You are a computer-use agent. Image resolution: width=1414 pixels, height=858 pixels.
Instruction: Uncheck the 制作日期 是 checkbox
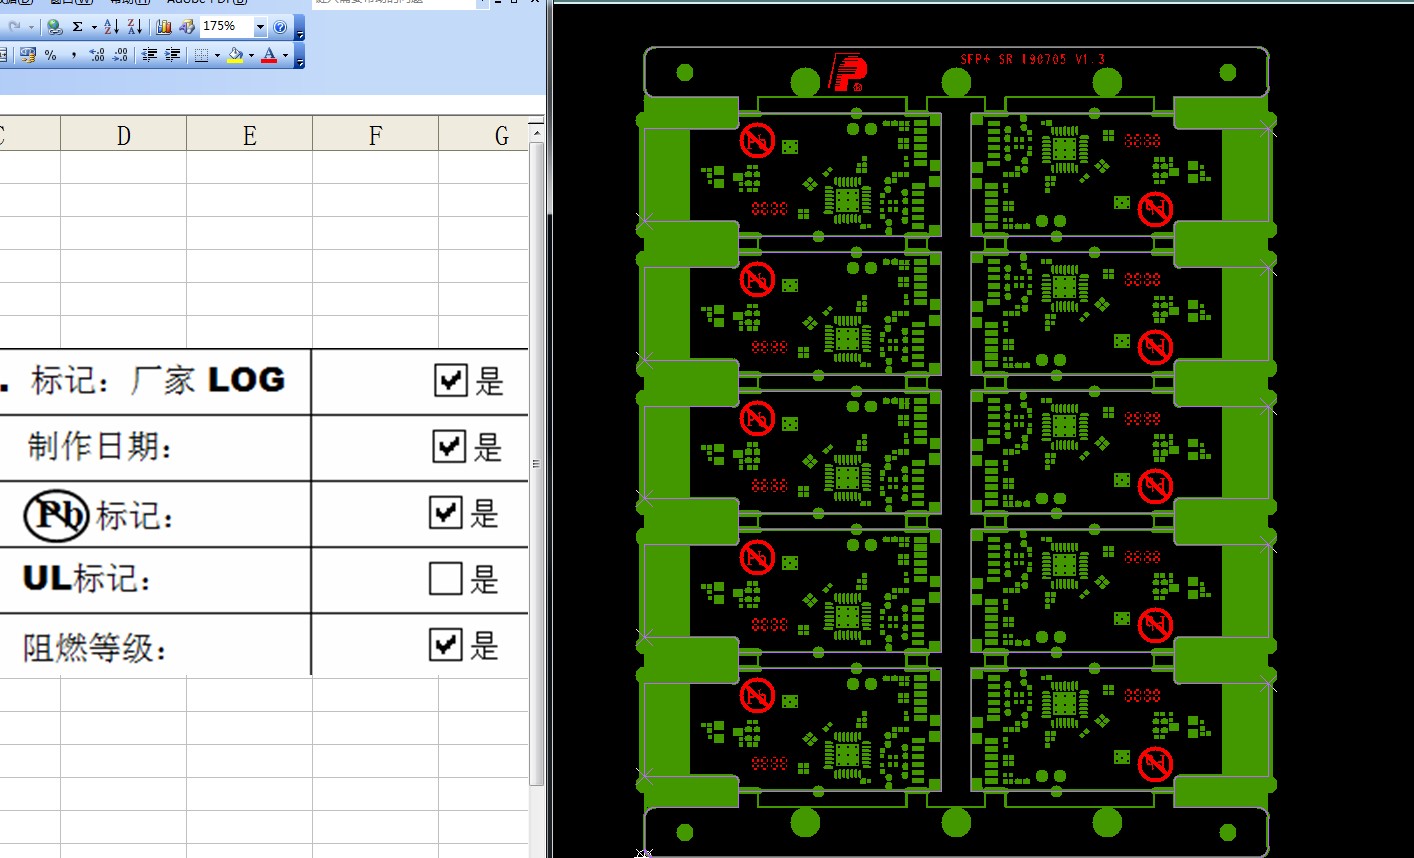449,446
